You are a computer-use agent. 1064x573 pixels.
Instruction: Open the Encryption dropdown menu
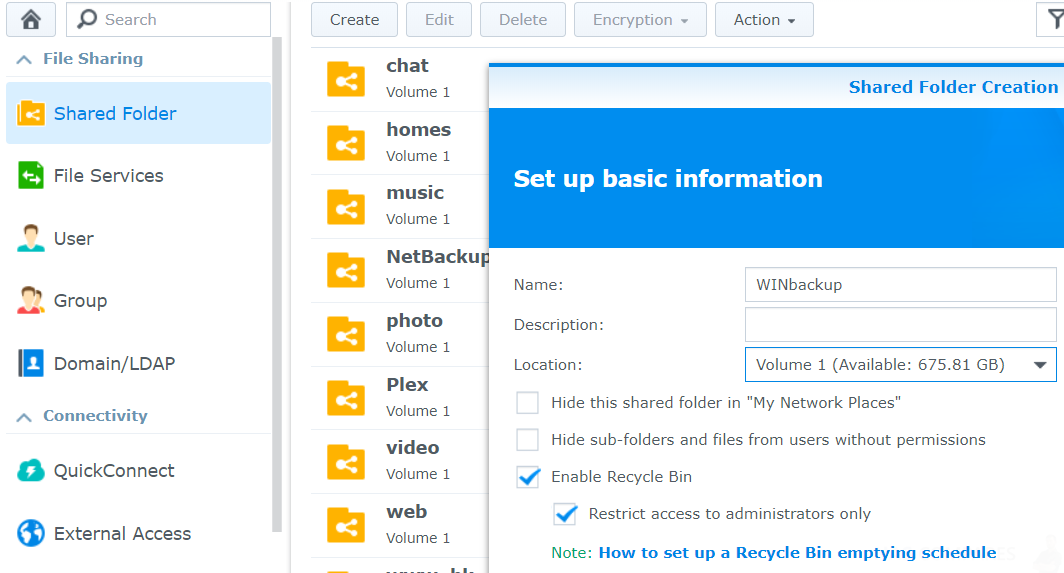click(640, 20)
